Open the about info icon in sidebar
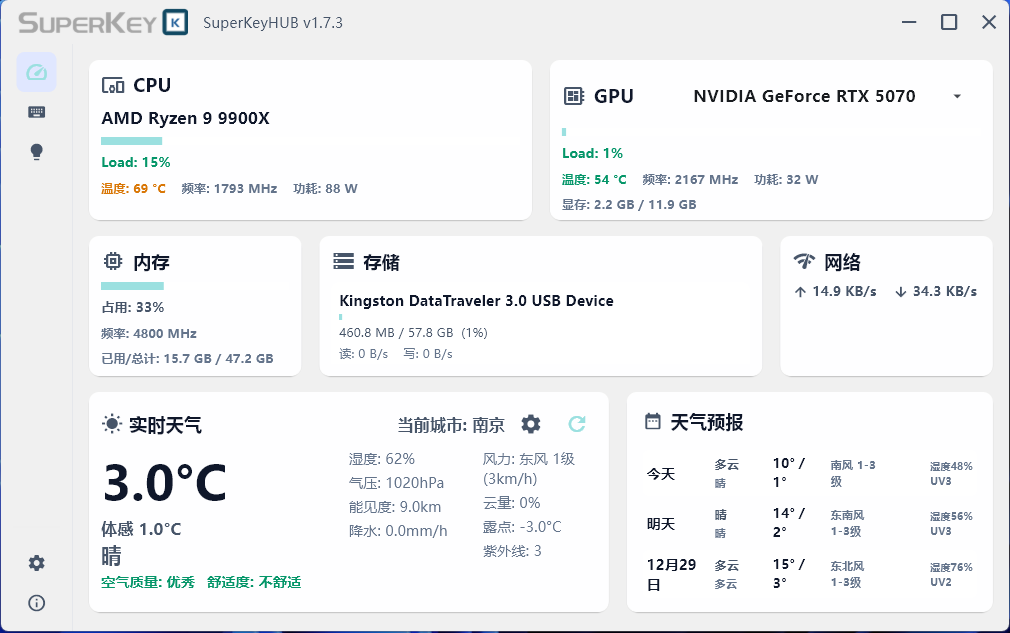Image resolution: width=1010 pixels, height=633 pixels. [x=37, y=603]
